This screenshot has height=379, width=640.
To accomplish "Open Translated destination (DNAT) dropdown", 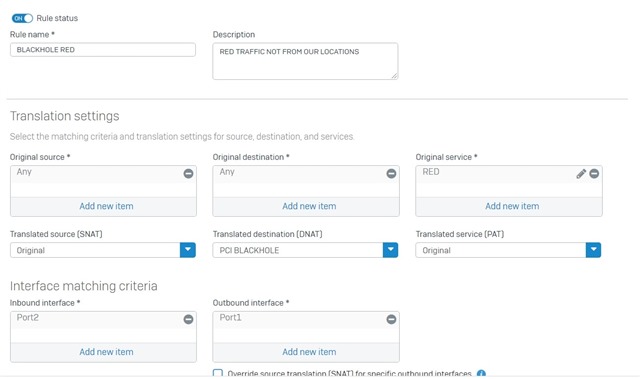I will 390,250.
